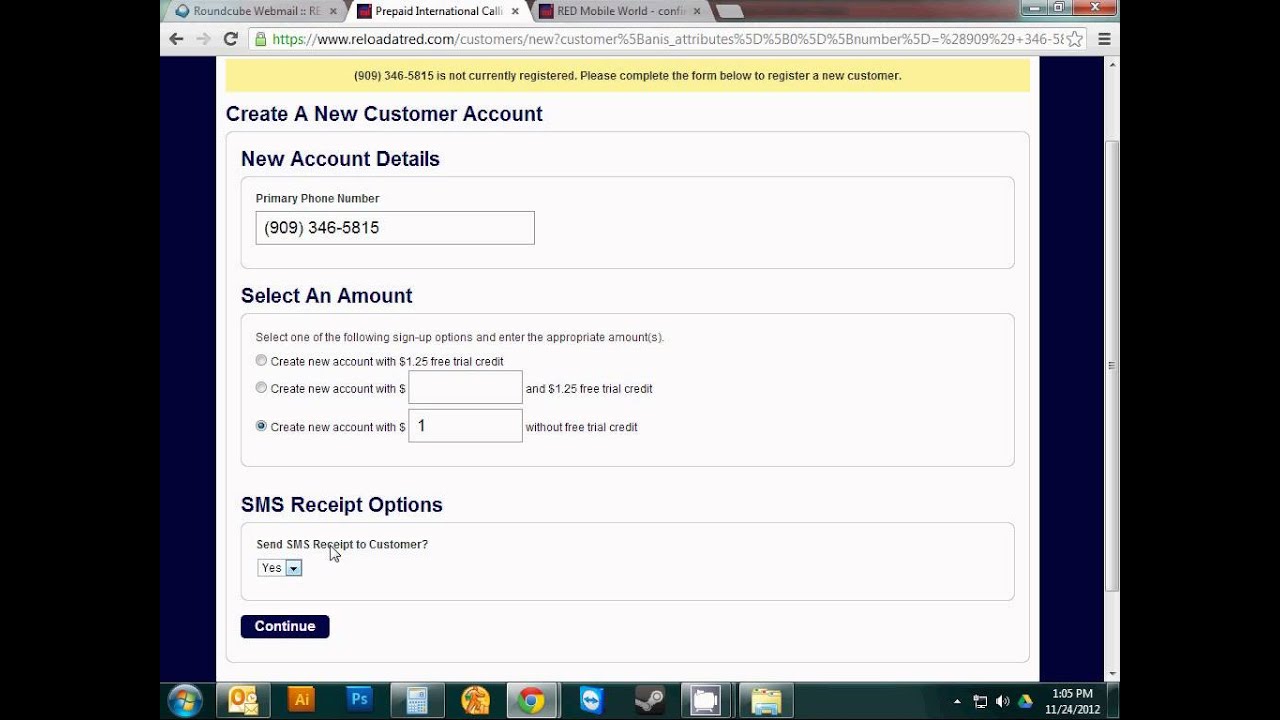
Task: Open the Windows Start menu
Action: (185, 701)
